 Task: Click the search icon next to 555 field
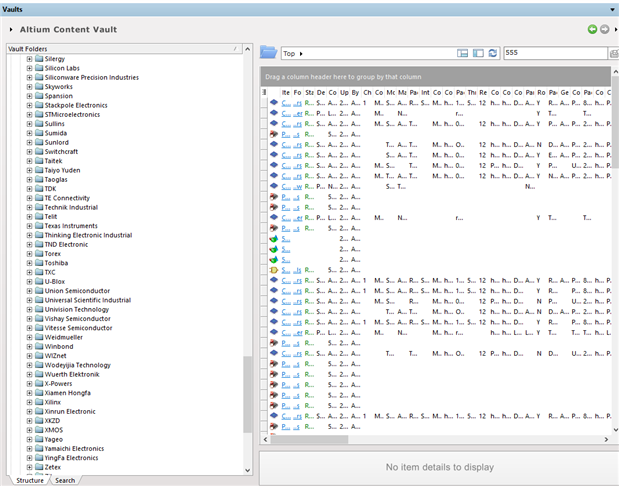point(613,53)
